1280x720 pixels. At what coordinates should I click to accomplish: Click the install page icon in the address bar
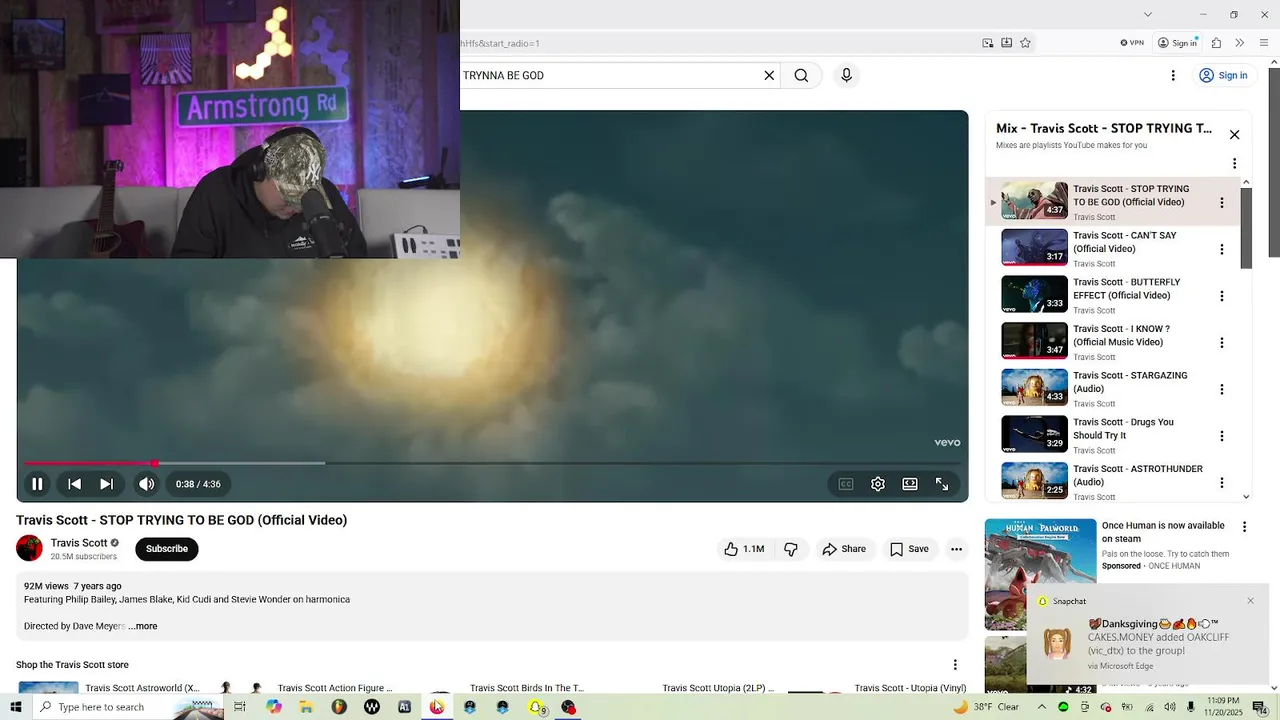(x=1007, y=43)
